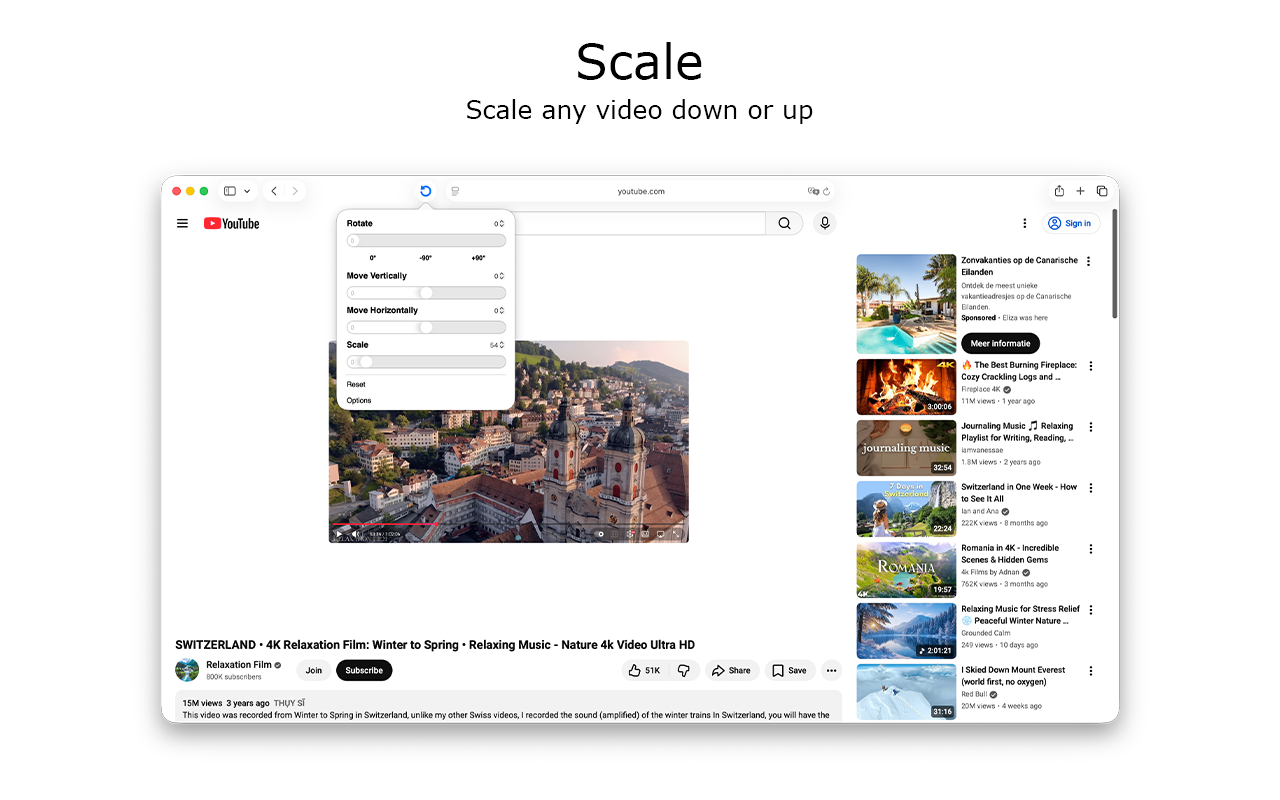Open Journaling Music video thumbnail

pos(906,448)
